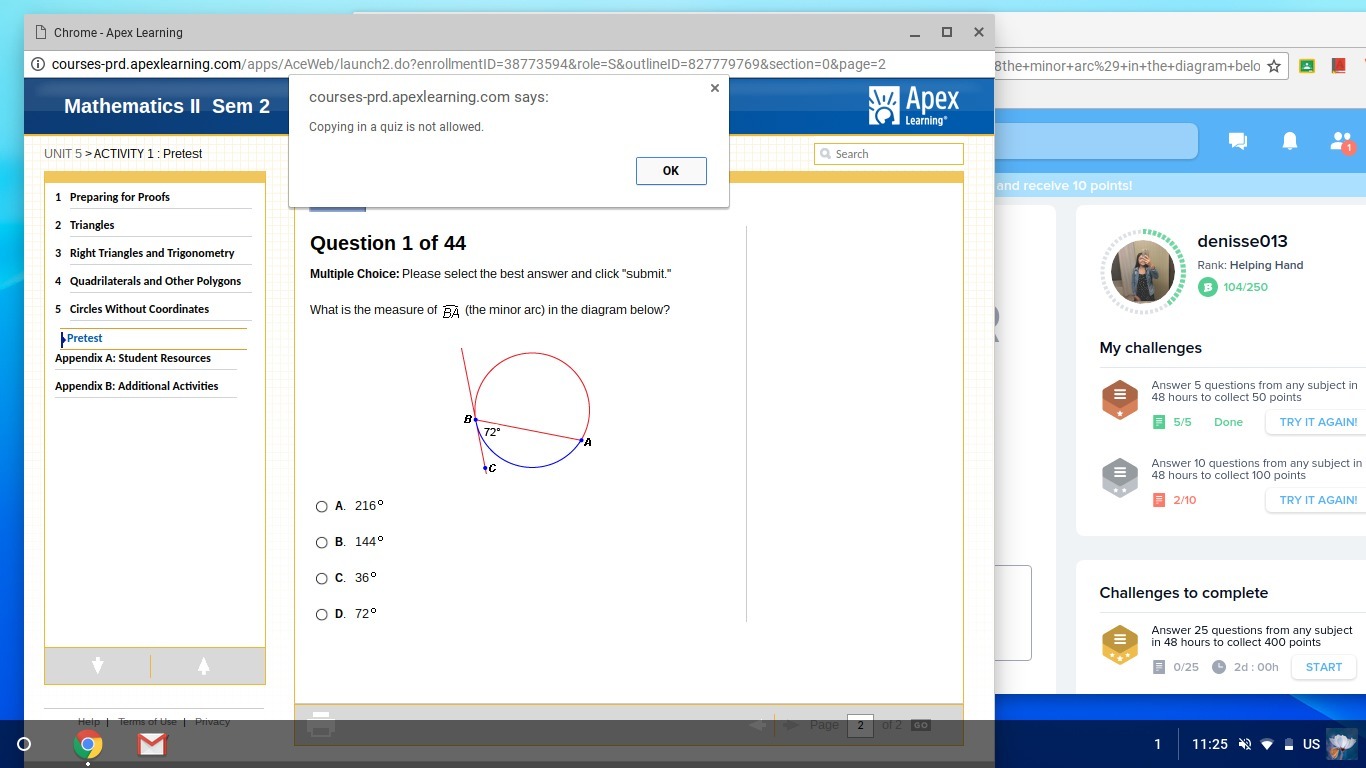Open notifications bell in background page

point(1290,141)
